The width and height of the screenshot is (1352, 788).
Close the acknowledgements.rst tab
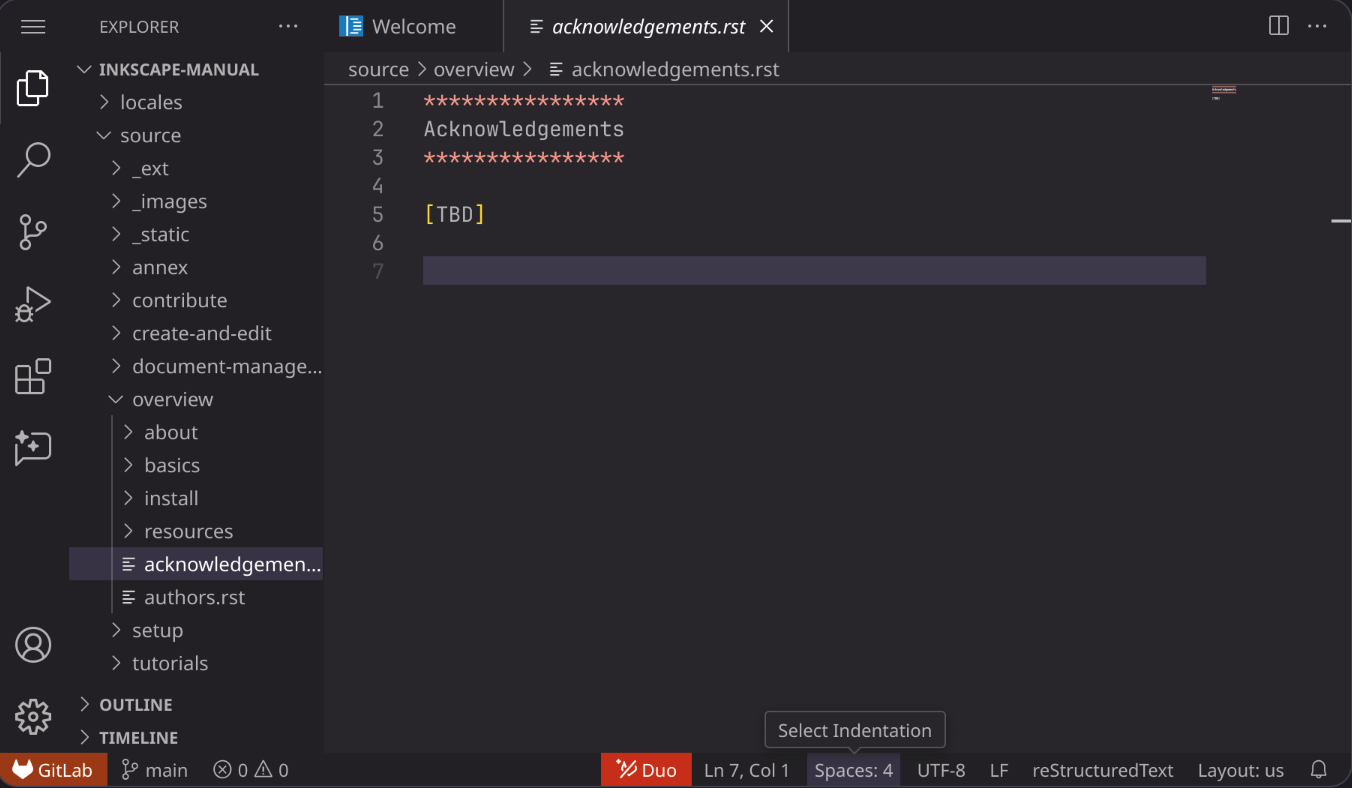(x=767, y=27)
